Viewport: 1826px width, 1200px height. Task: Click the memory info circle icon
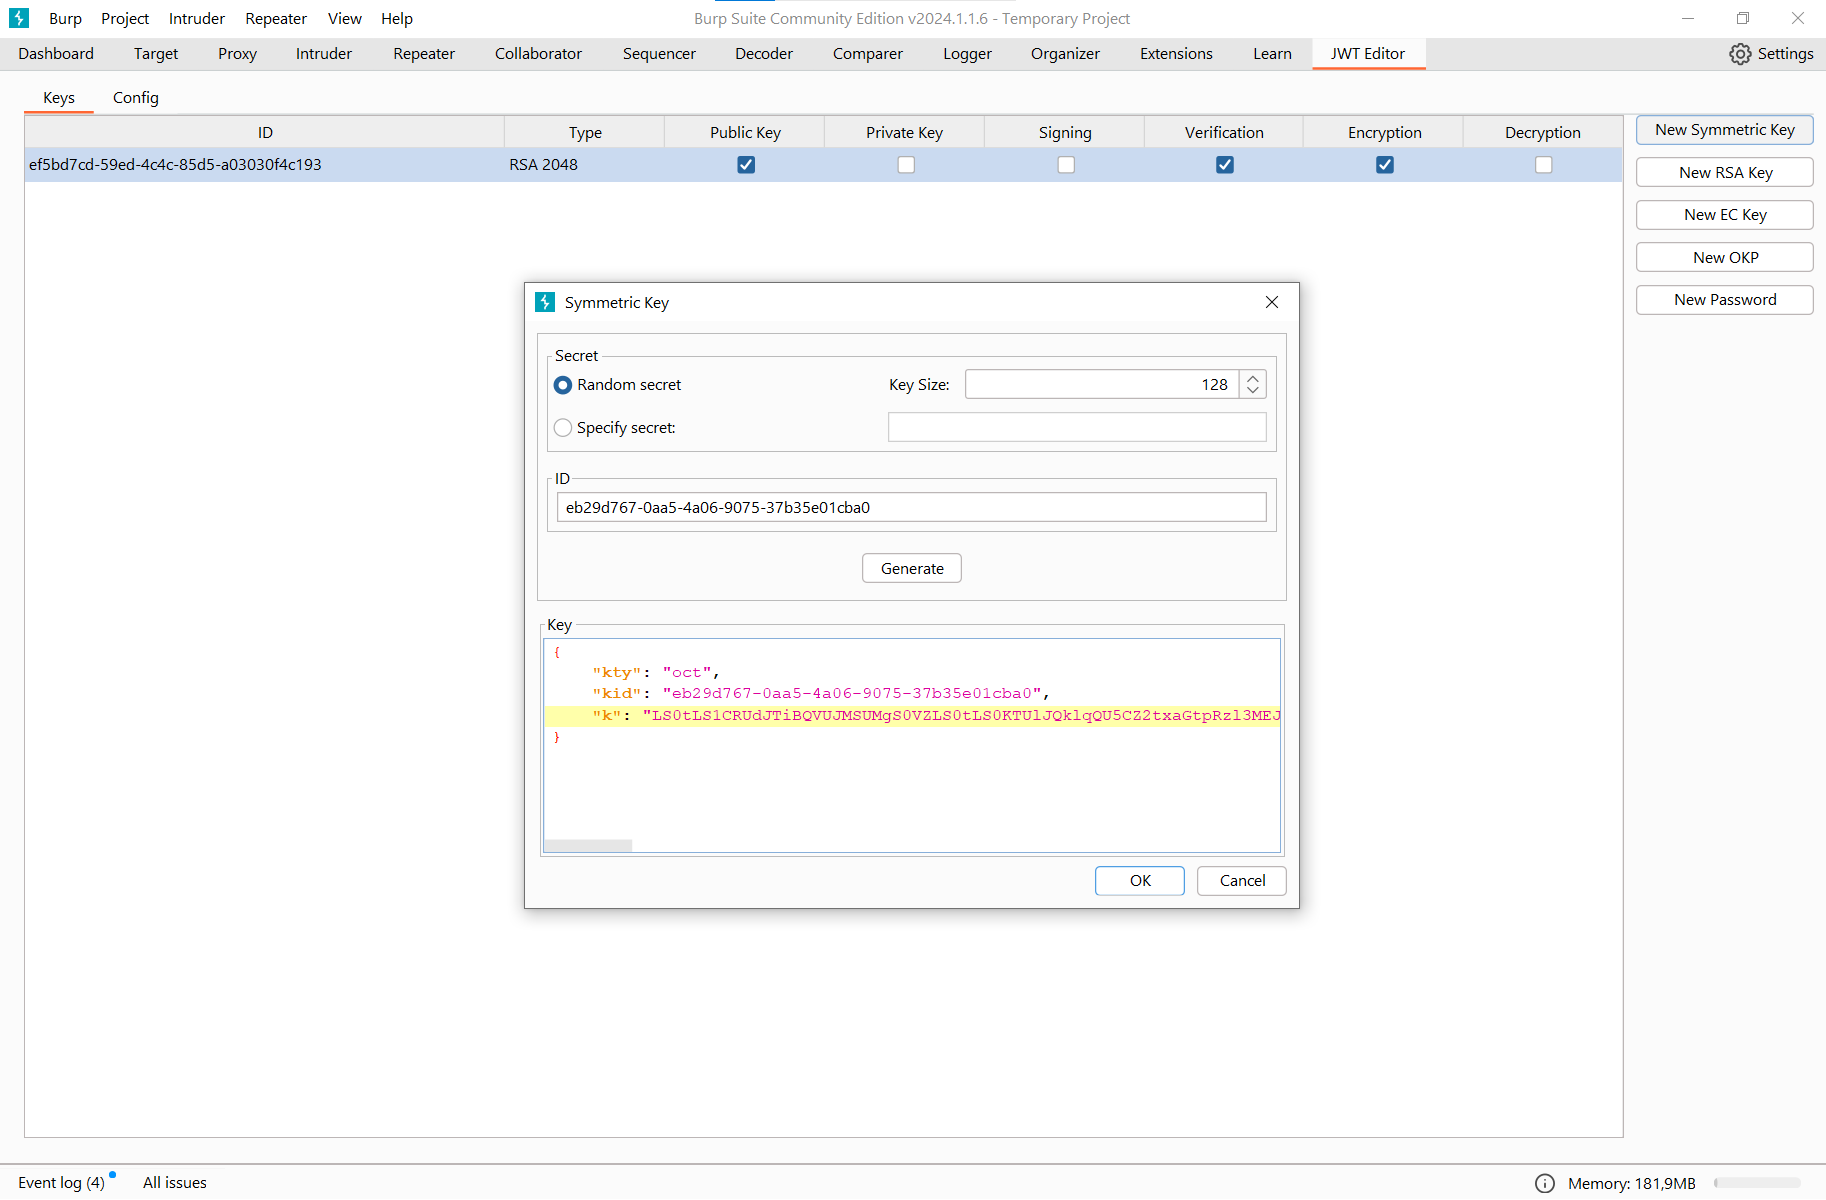[x=1545, y=1183]
